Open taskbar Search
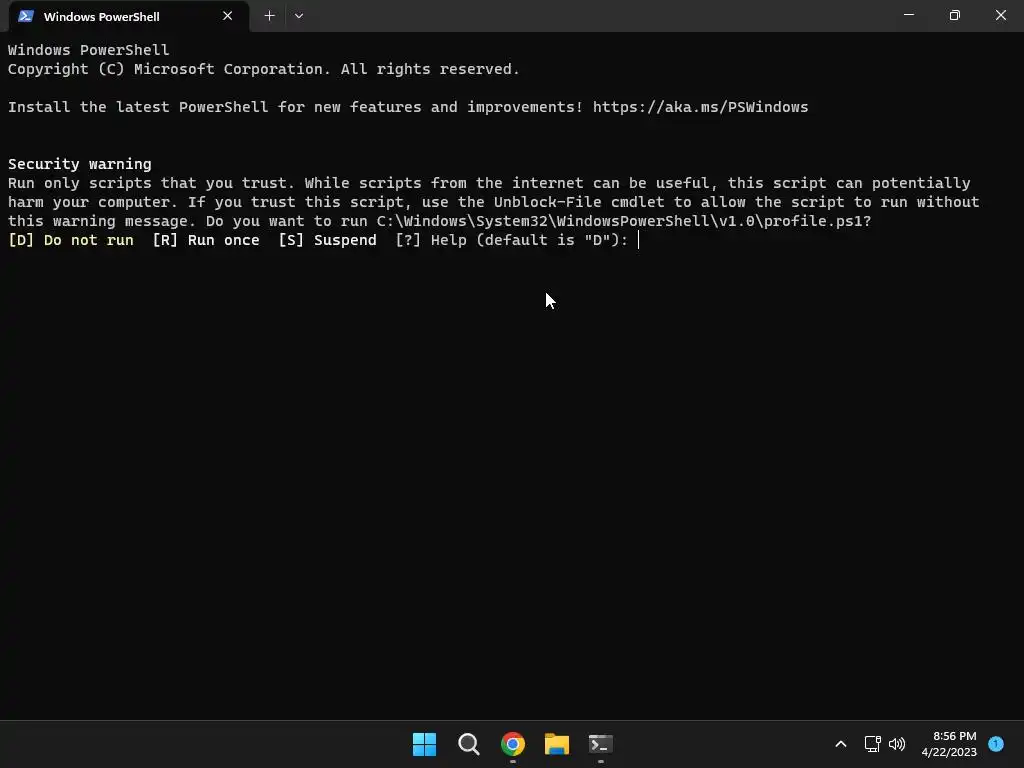1024x768 pixels. click(468, 744)
